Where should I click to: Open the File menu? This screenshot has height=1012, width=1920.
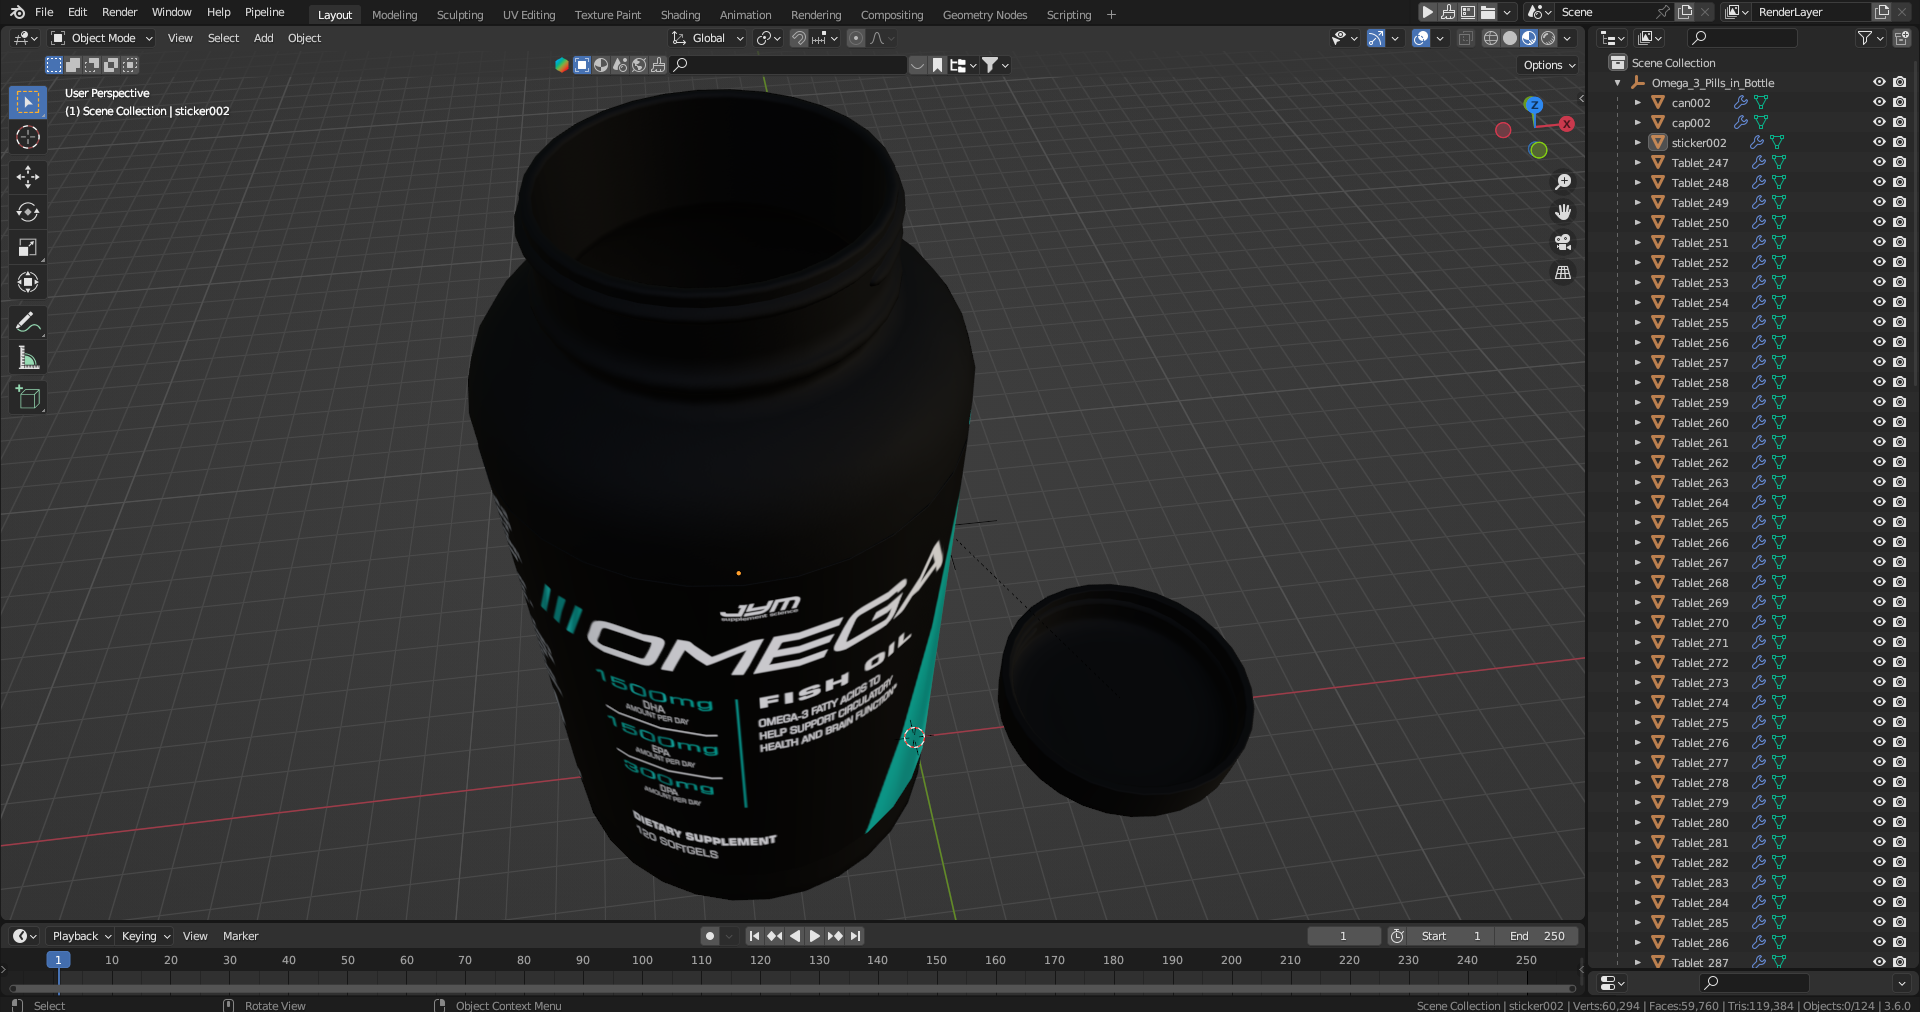(x=44, y=12)
